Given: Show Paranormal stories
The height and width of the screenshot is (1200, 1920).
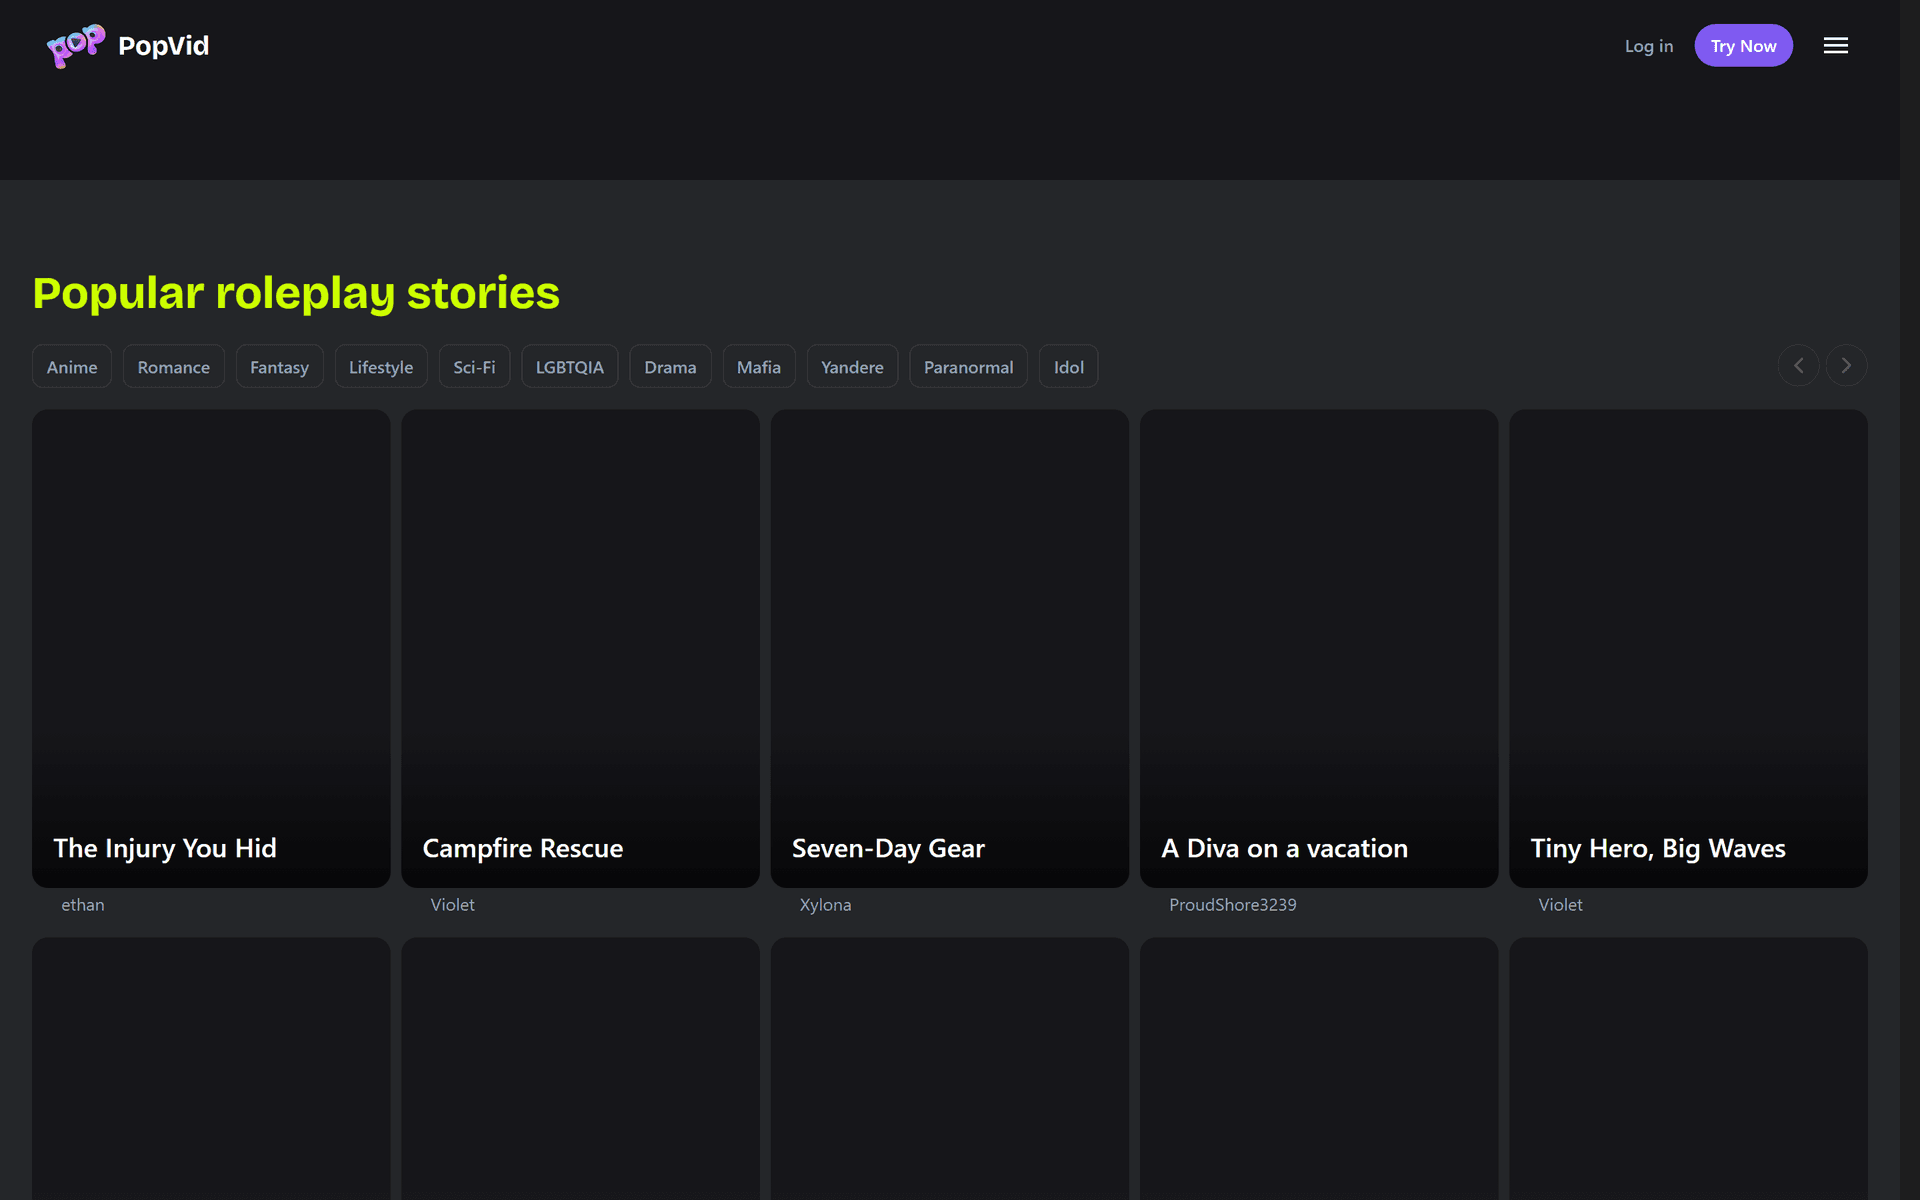Looking at the screenshot, I should click(x=968, y=367).
